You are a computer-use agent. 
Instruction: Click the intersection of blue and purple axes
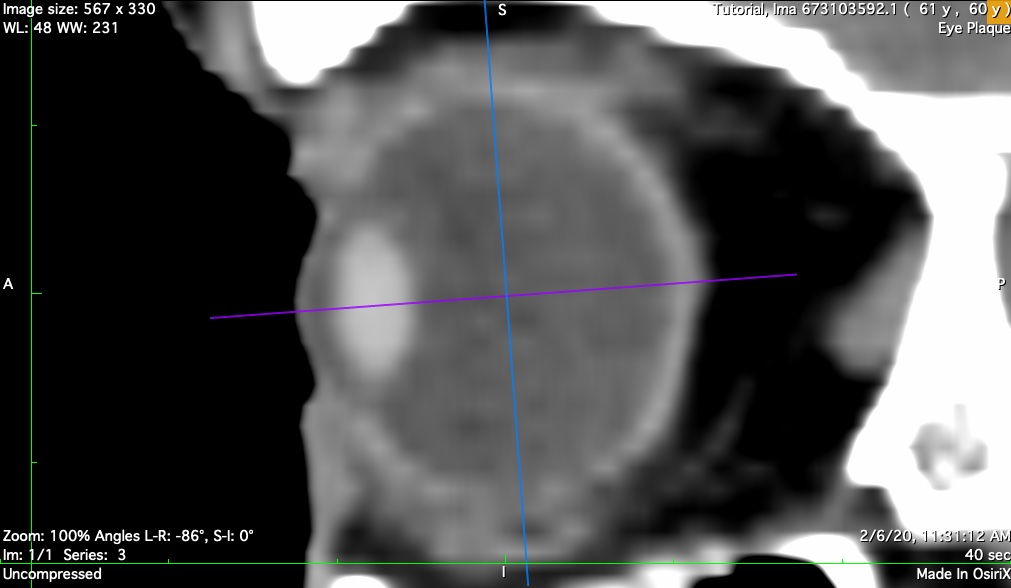click(506, 296)
